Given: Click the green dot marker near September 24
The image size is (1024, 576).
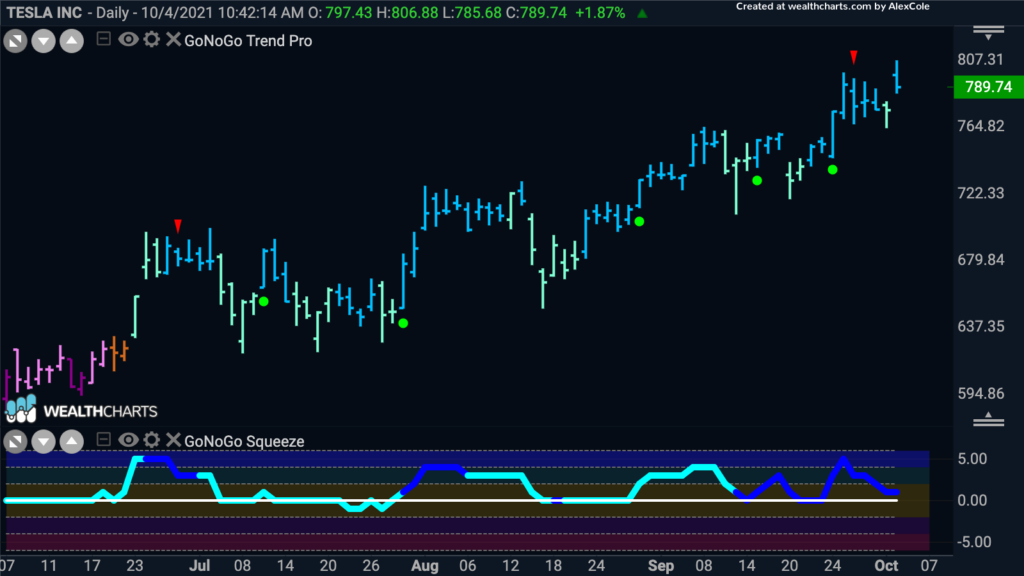Looking at the screenshot, I should 833,170.
